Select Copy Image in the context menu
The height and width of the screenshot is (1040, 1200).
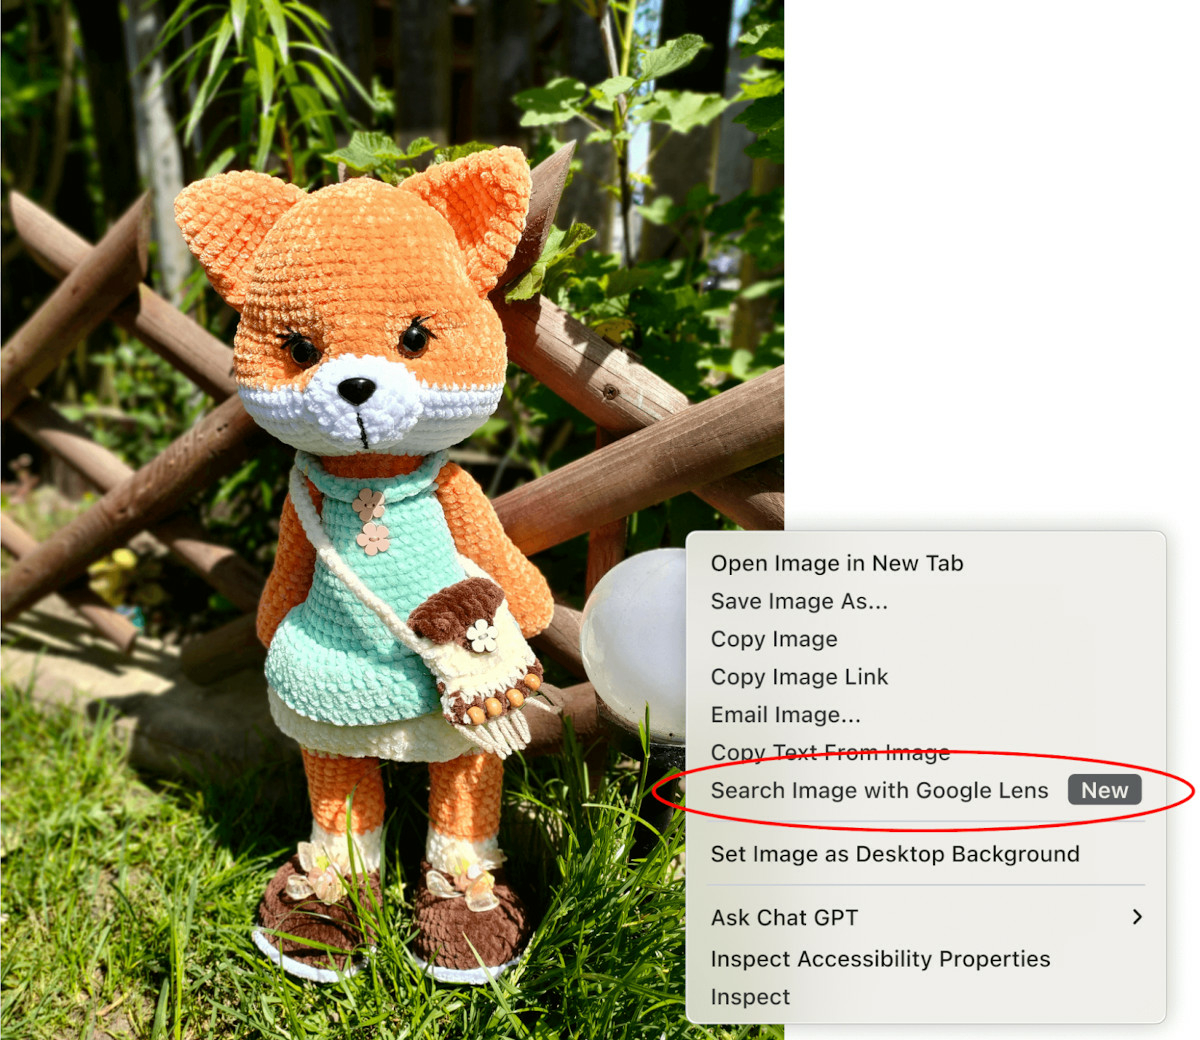(773, 639)
